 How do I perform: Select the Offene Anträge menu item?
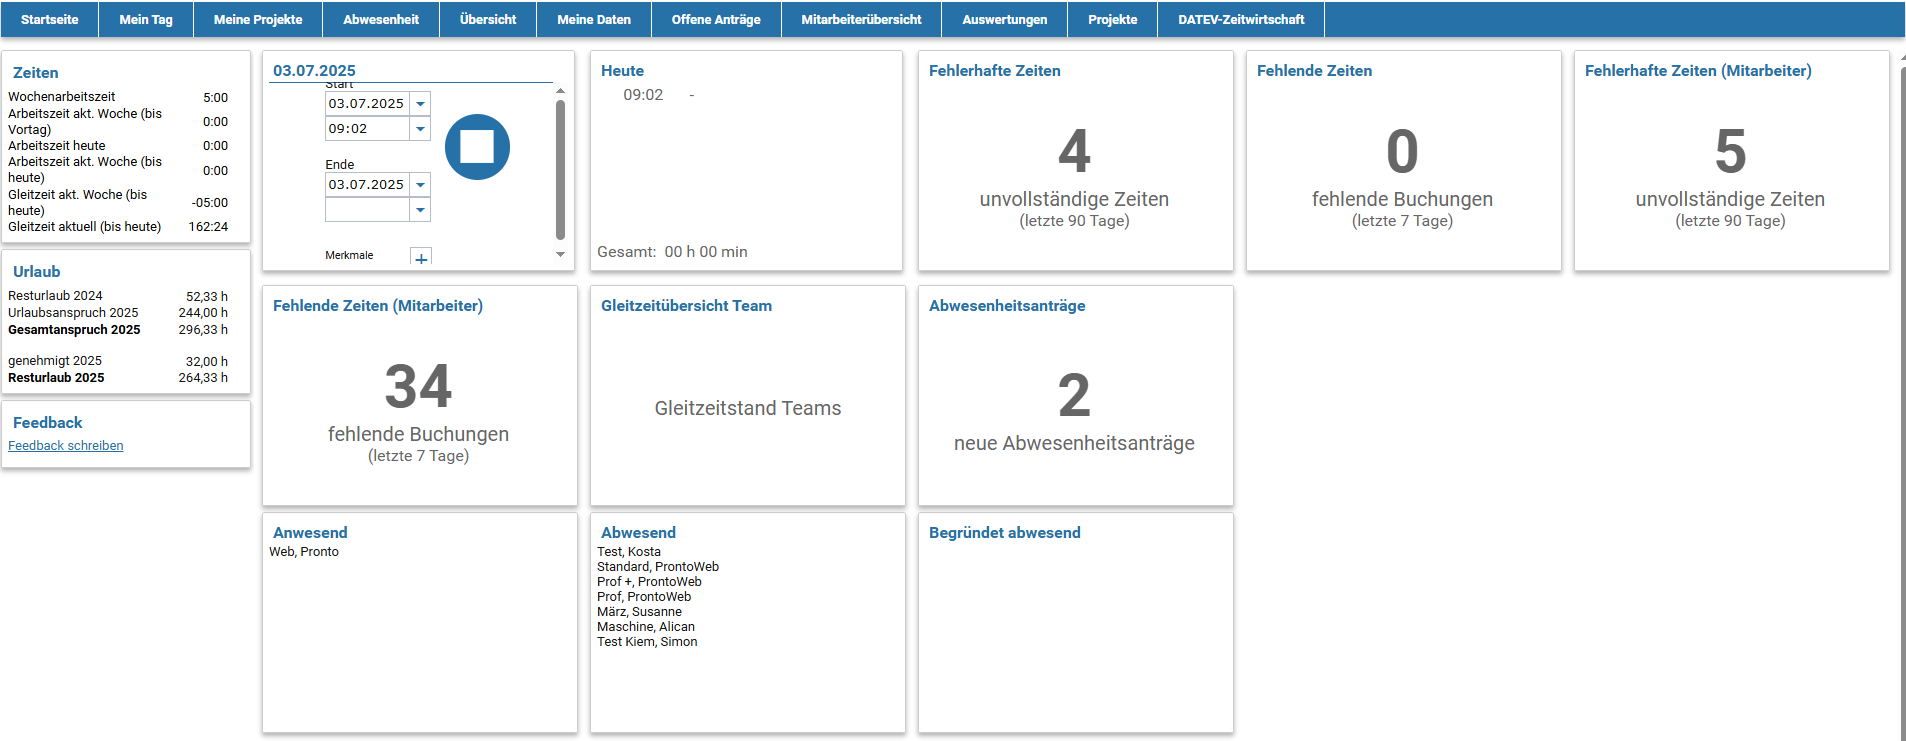tap(716, 19)
